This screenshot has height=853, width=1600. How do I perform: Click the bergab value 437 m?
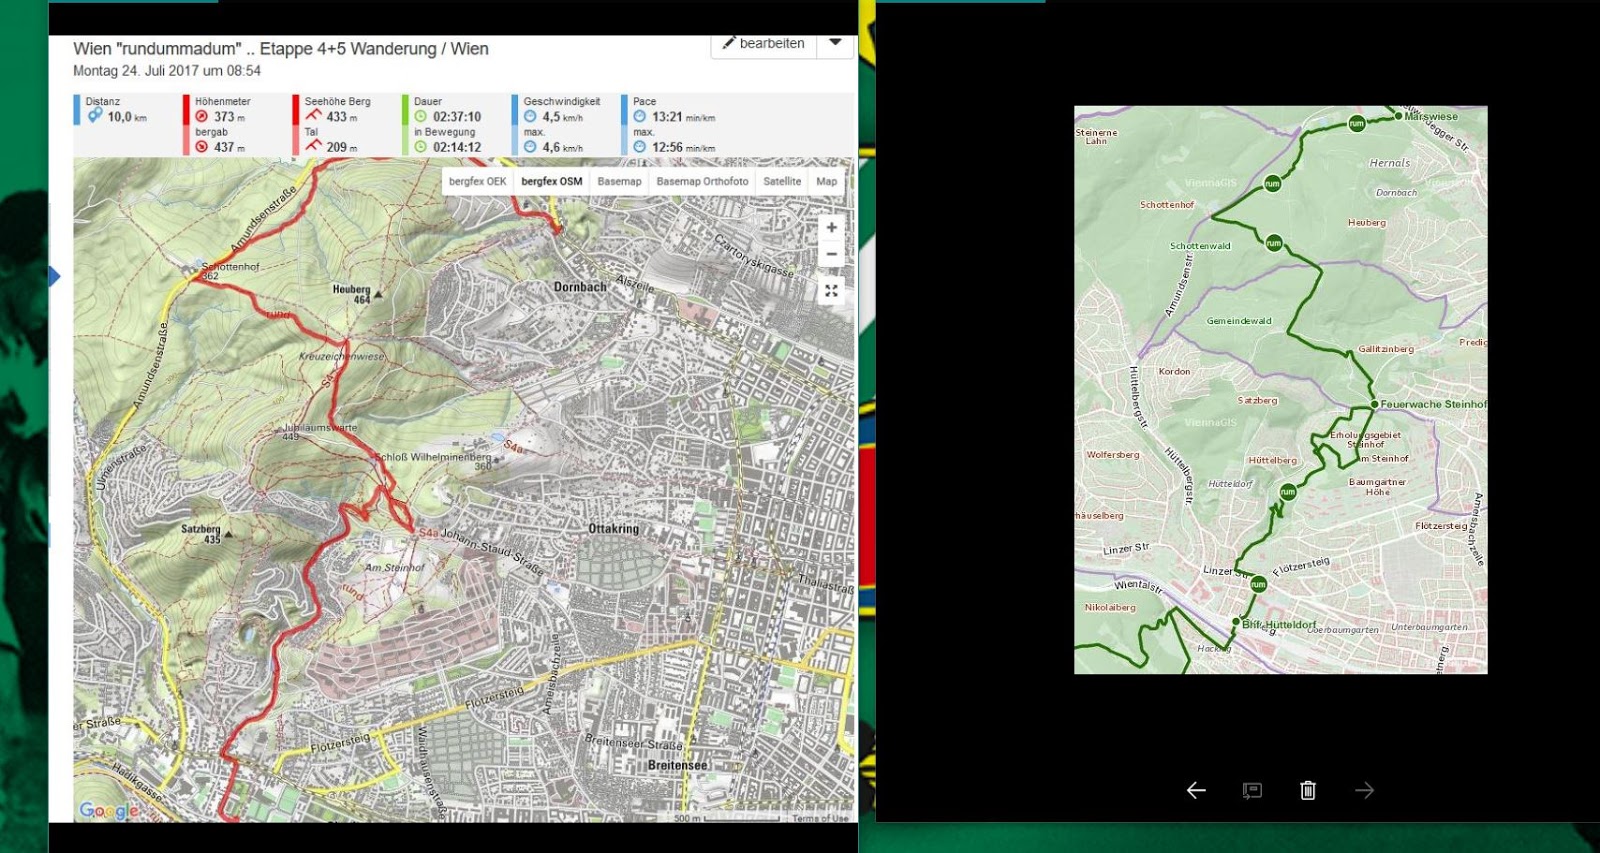pos(229,147)
